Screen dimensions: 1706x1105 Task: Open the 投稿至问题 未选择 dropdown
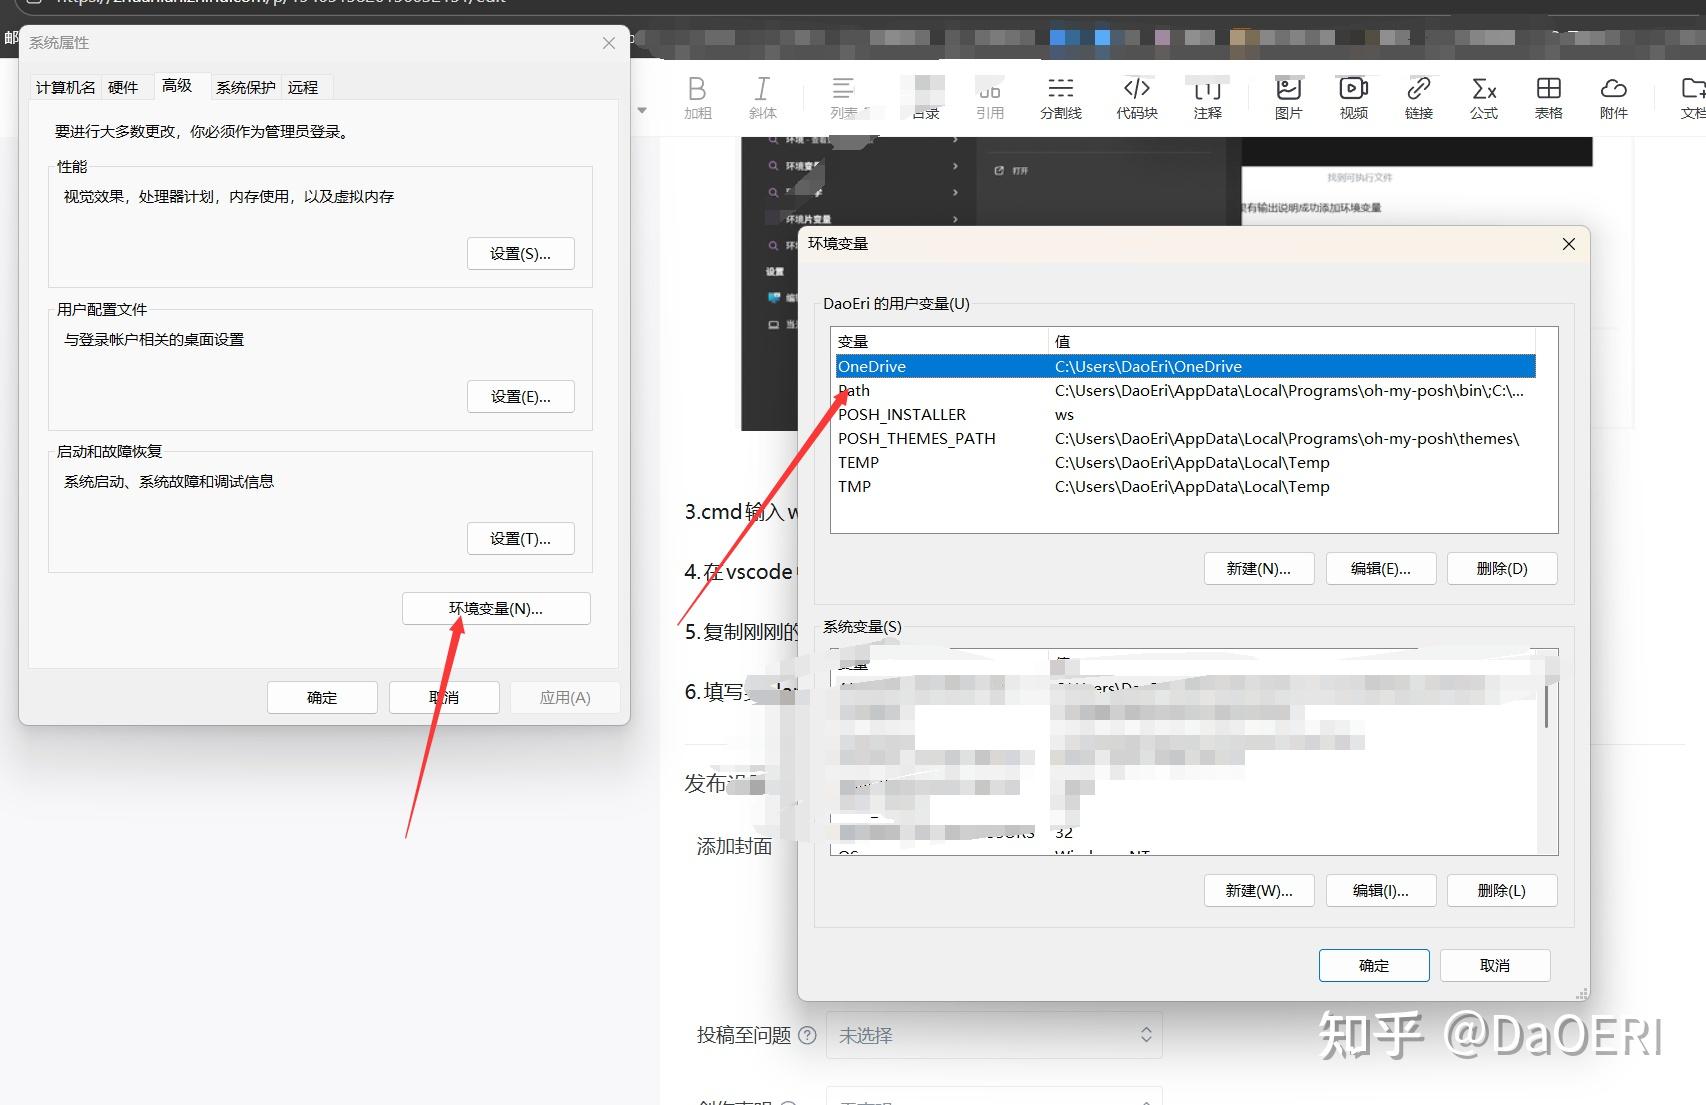pos(993,1035)
